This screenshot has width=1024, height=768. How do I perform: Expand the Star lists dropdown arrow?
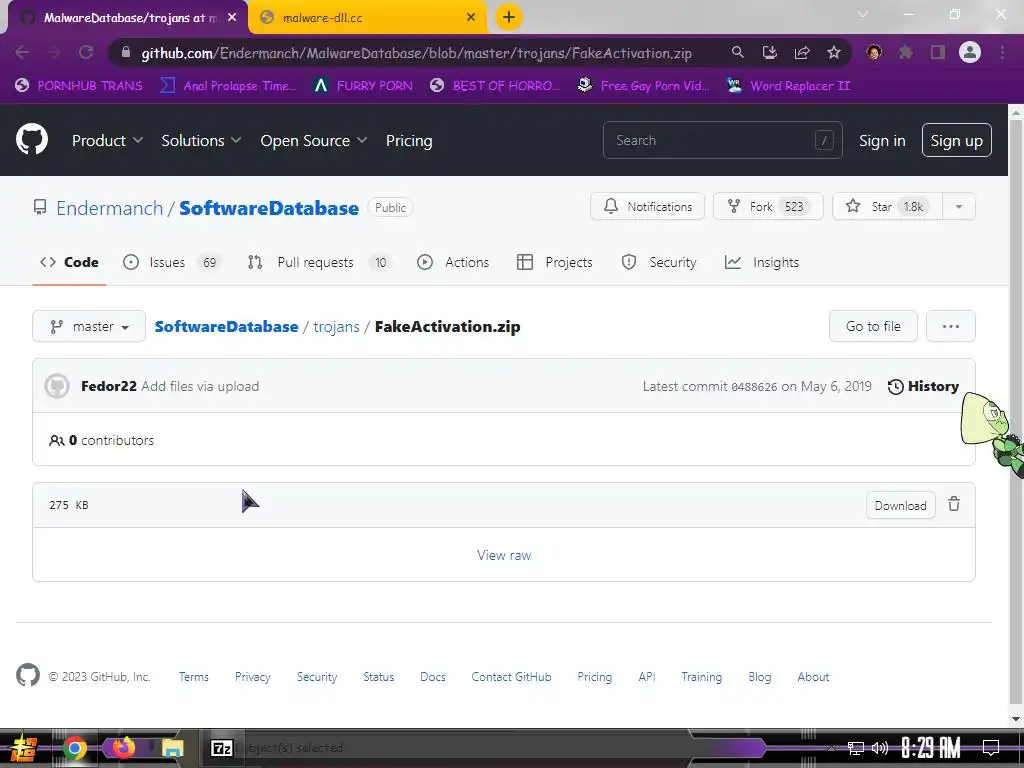959,206
